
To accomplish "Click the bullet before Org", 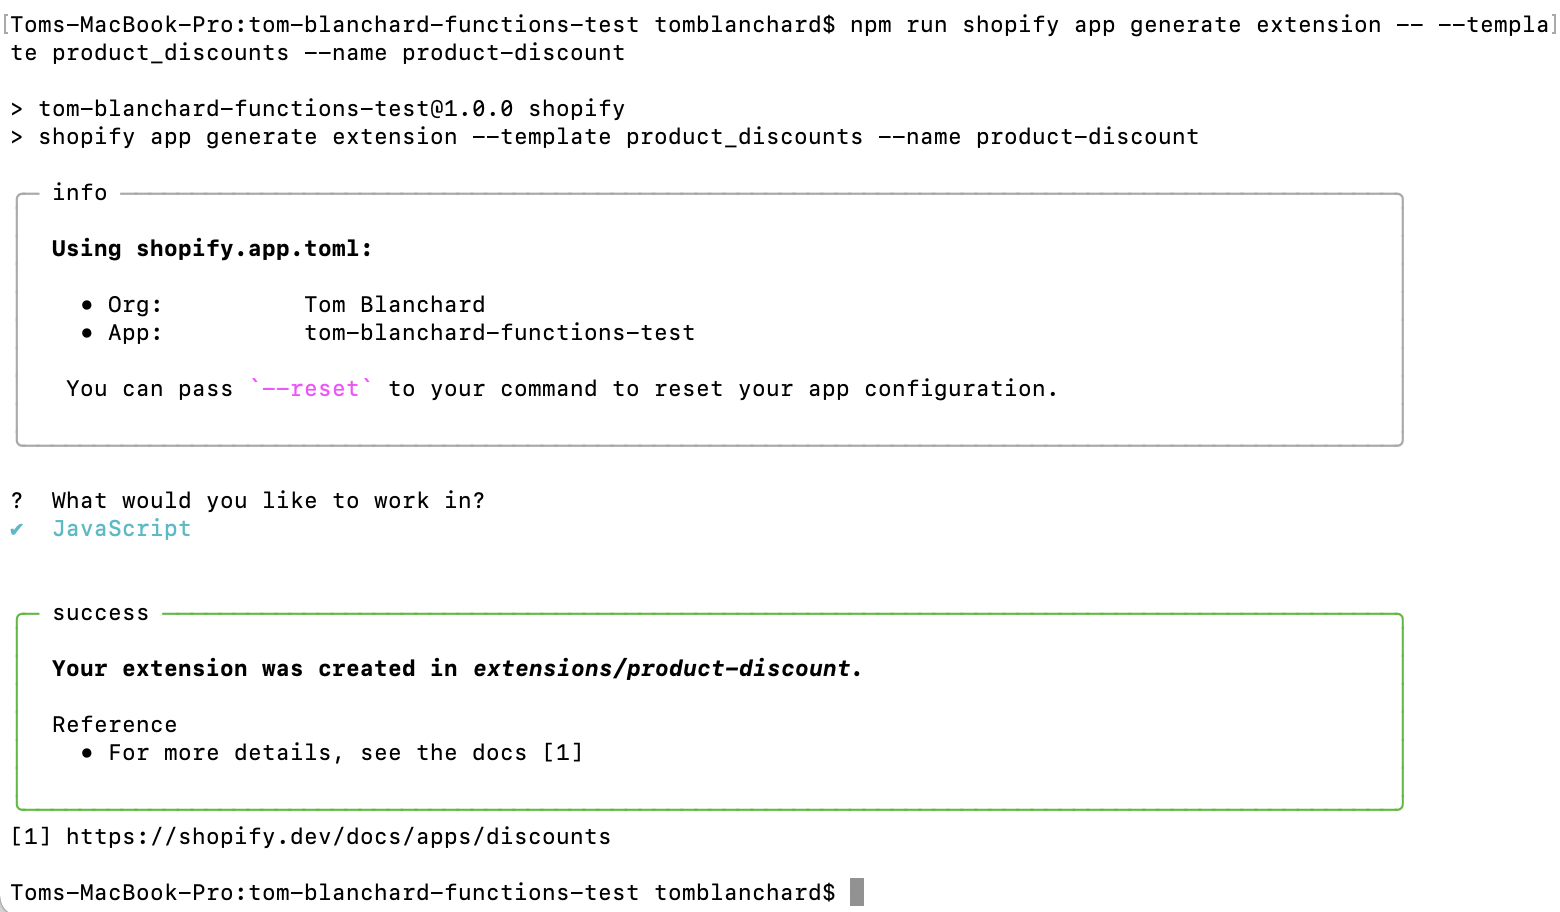I will coord(88,305).
